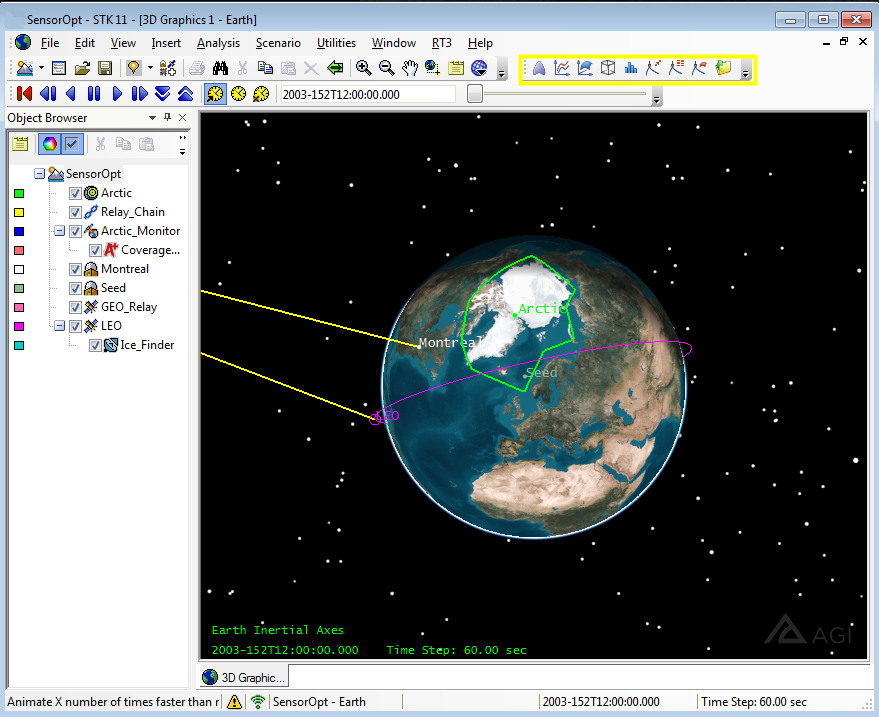Collapse the Arctic_Monitor tree node
Viewport: 879px width, 717px height.
[x=59, y=231]
